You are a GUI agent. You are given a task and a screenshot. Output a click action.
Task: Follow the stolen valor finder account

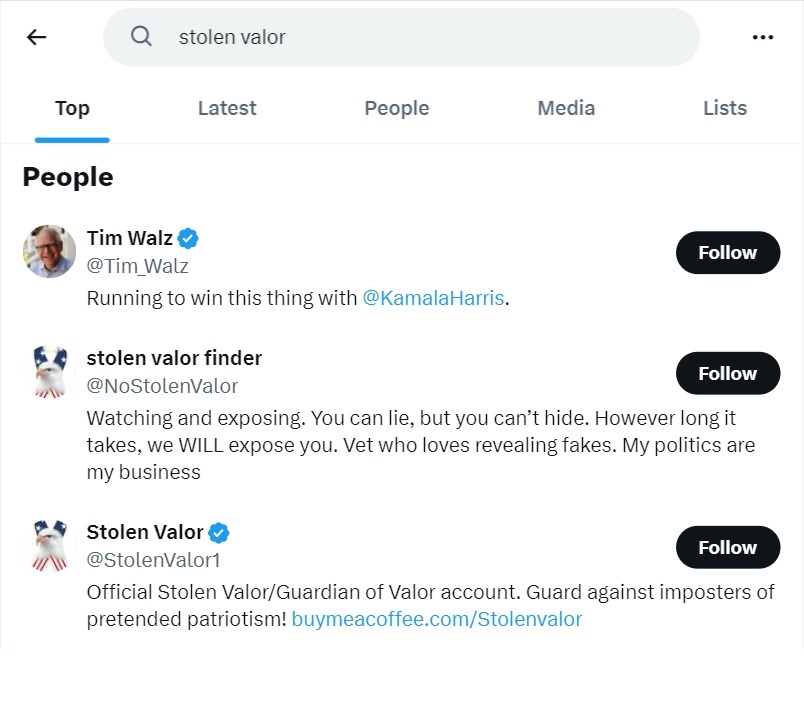727,373
